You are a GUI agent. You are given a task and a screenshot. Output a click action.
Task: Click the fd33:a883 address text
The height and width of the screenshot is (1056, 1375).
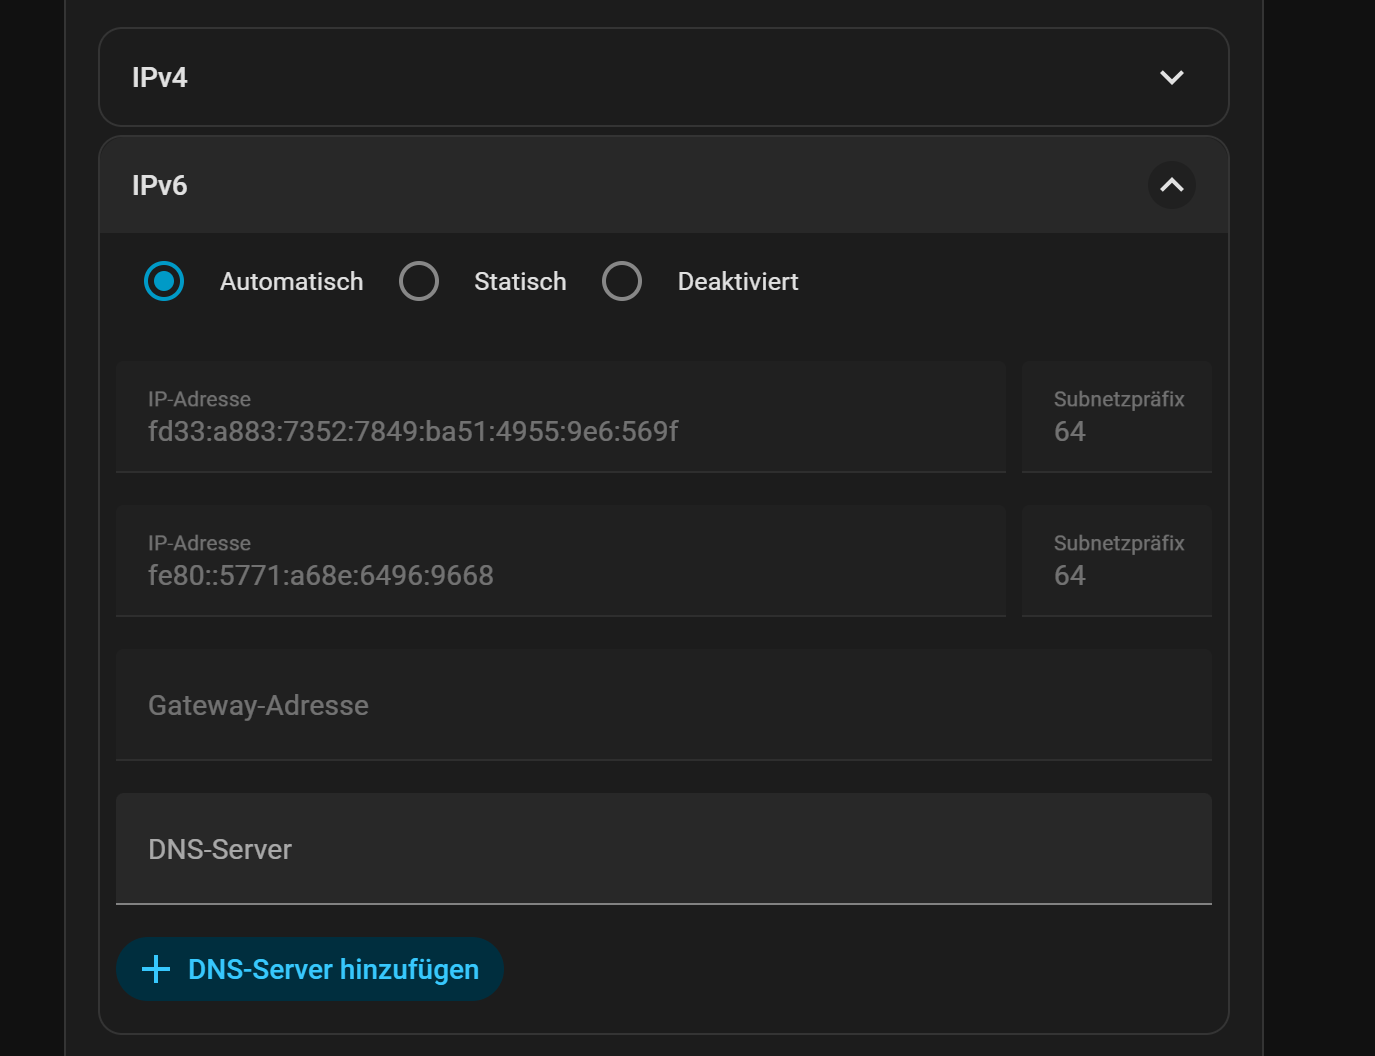point(413,432)
